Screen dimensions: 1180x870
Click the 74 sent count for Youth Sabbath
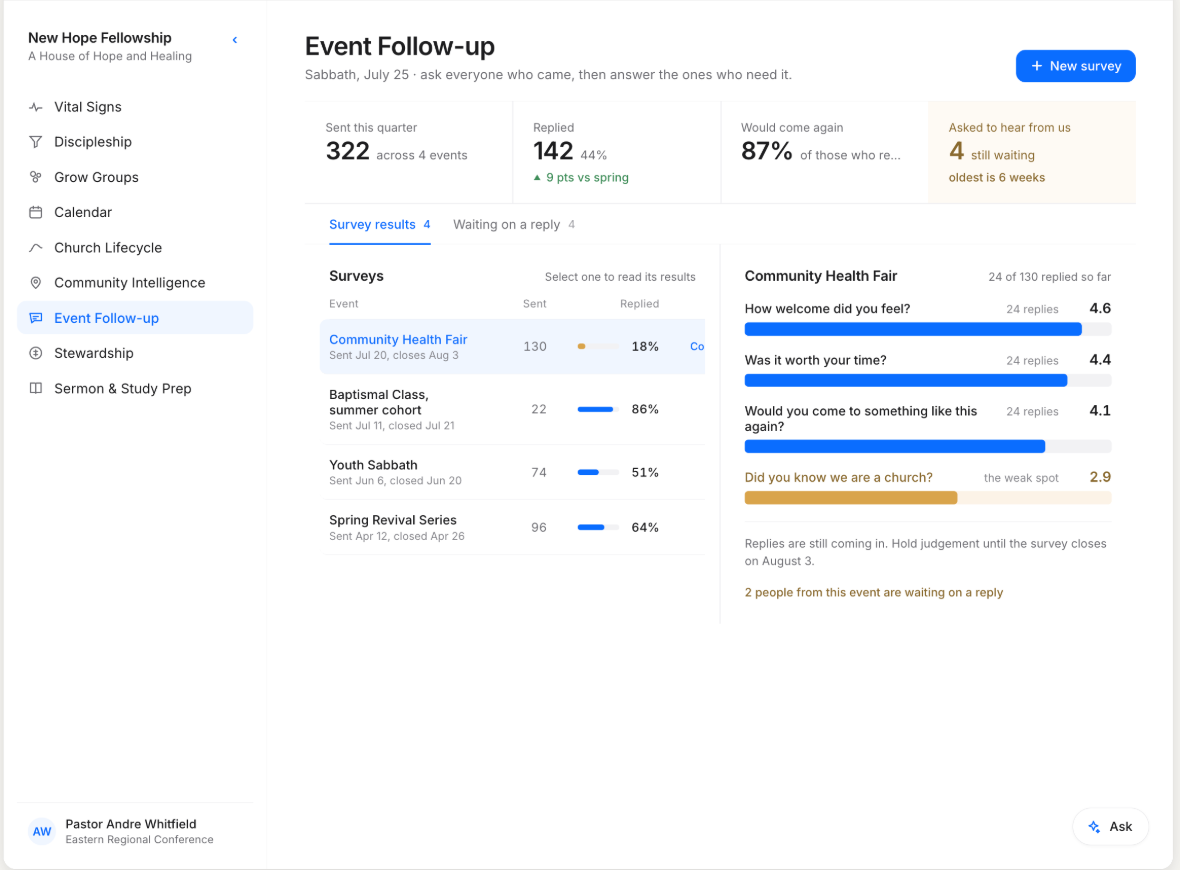coord(539,473)
